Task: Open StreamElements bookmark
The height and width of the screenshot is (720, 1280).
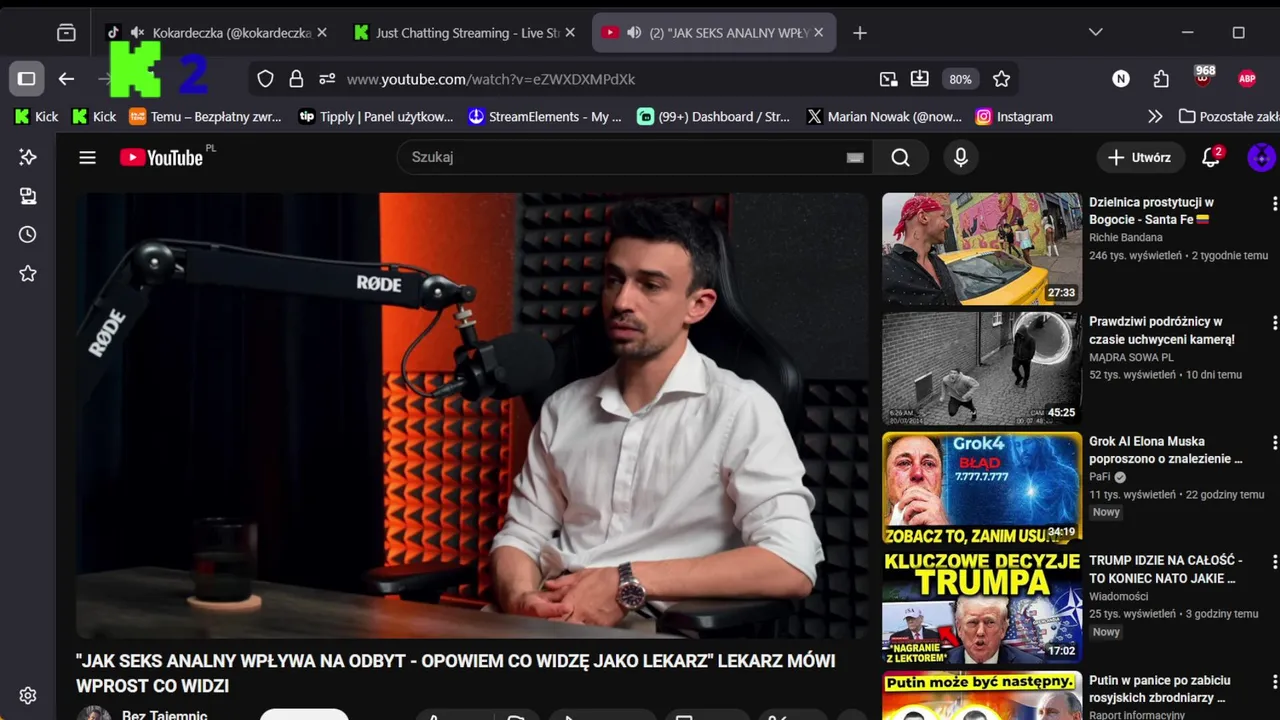Action: (546, 117)
